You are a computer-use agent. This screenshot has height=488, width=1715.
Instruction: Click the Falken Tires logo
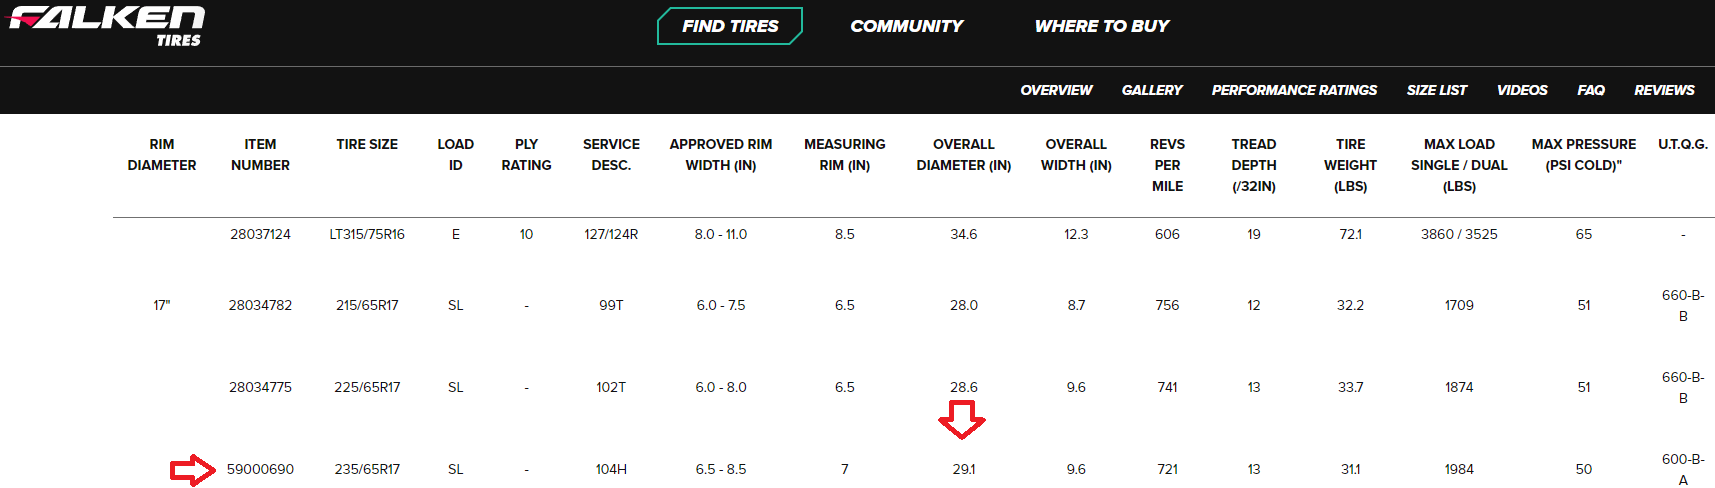pos(107,25)
